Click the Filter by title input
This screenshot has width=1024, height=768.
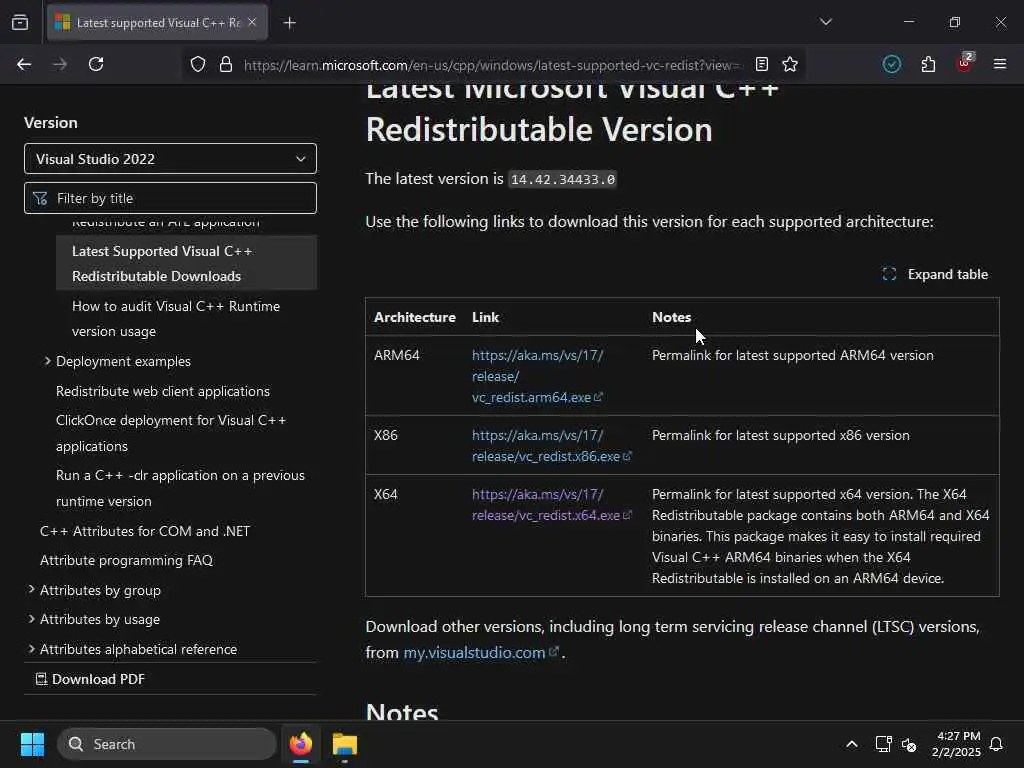click(170, 198)
